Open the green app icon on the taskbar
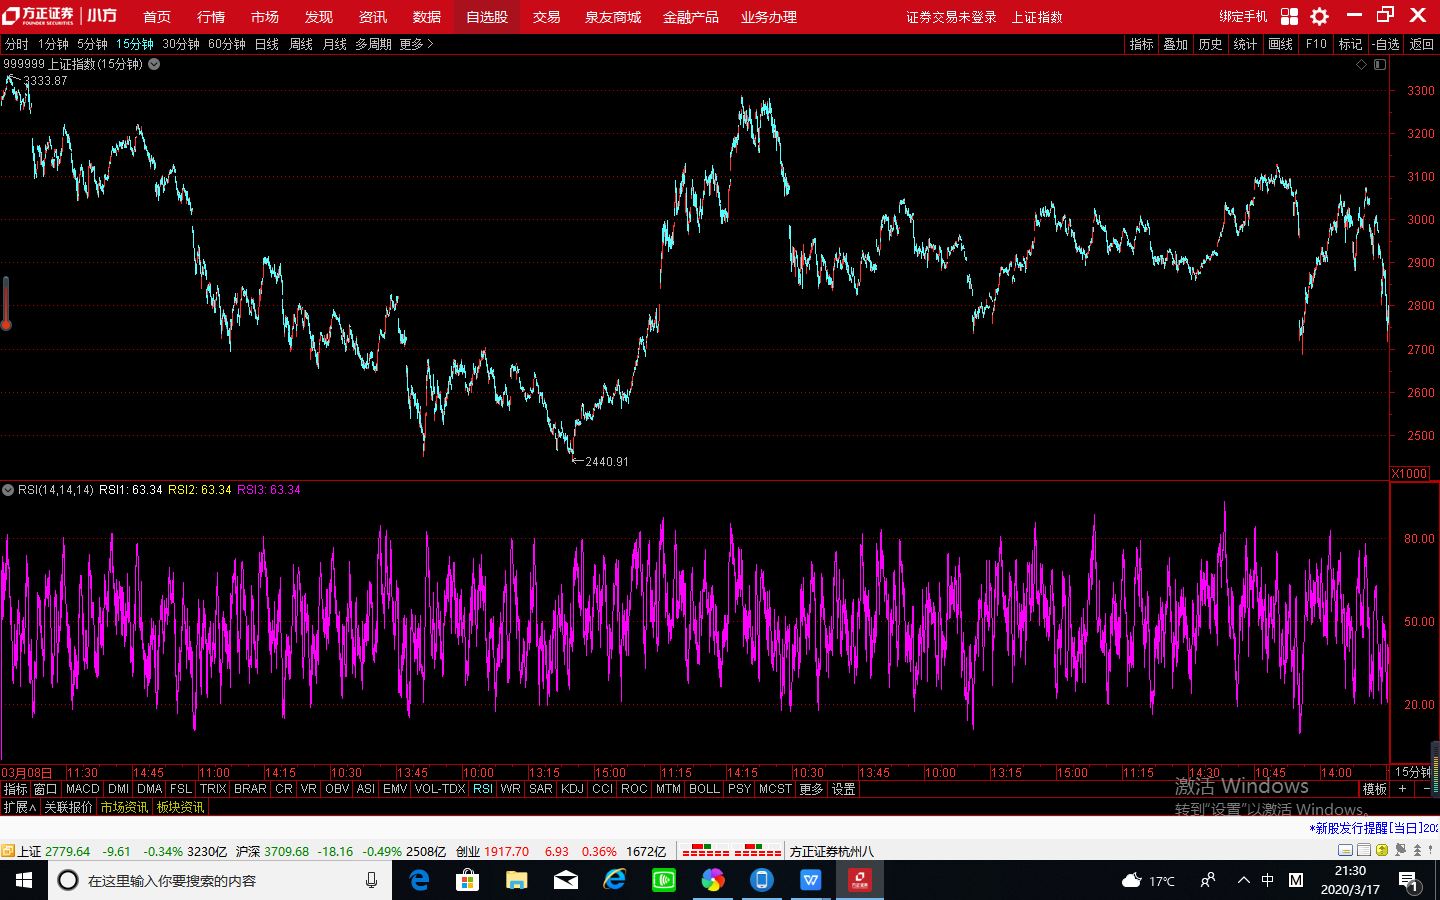Viewport: 1440px width, 900px height. pyautogui.click(x=663, y=880)
